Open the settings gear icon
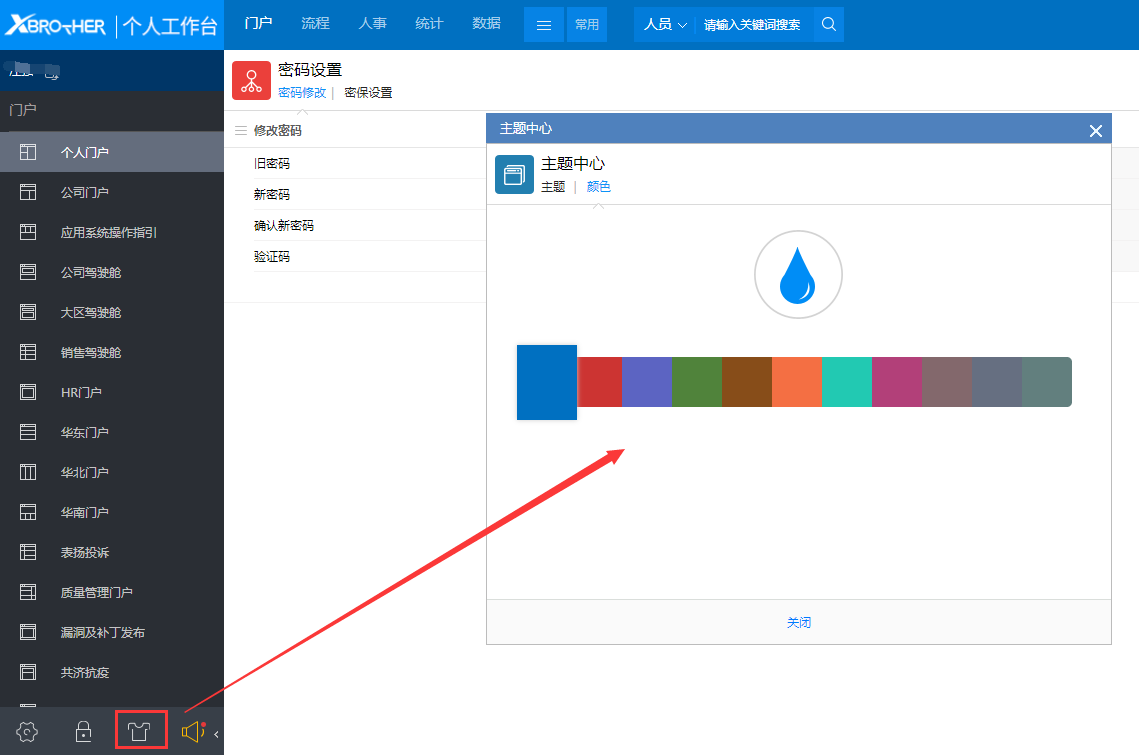Viewport: 1139px width, 755px height. [28, 732]
